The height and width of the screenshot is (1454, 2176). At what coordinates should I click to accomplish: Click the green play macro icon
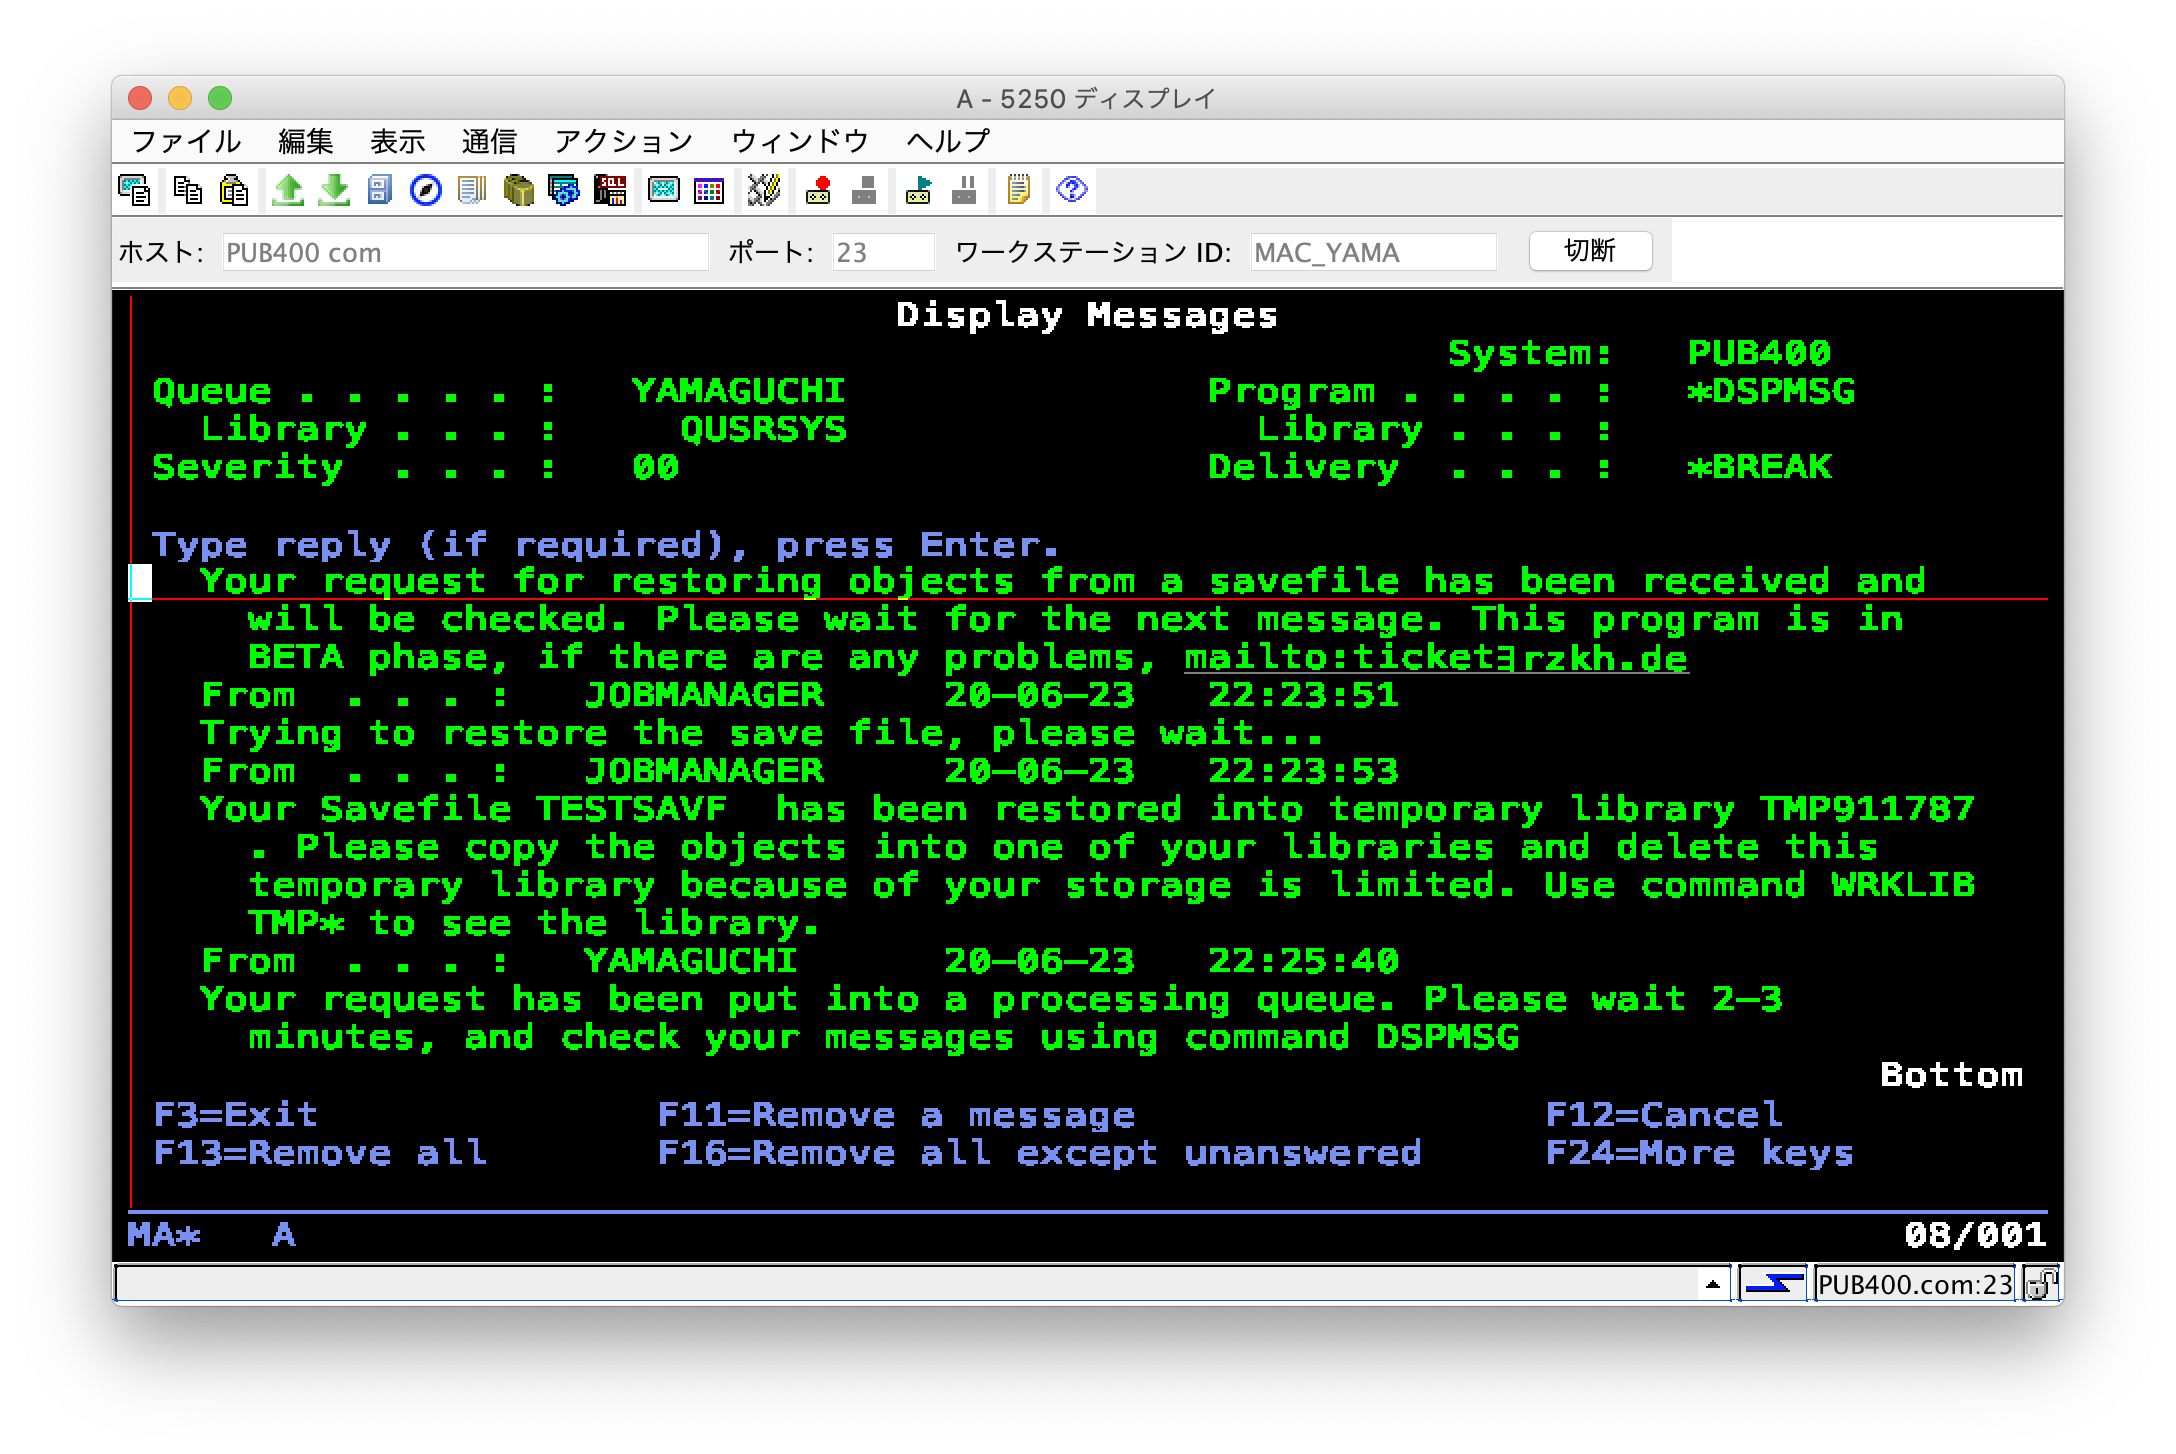pyautogui.click(x=918, y=190)
